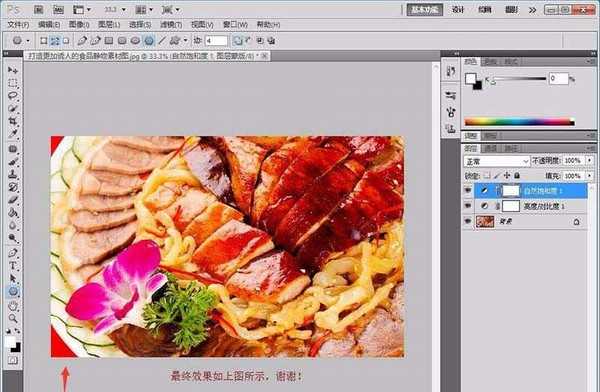Viewport: 600px width, 392px height.
Task: Open the 不透明度 opacity slider arrow
Action: [x=589, y=160]
